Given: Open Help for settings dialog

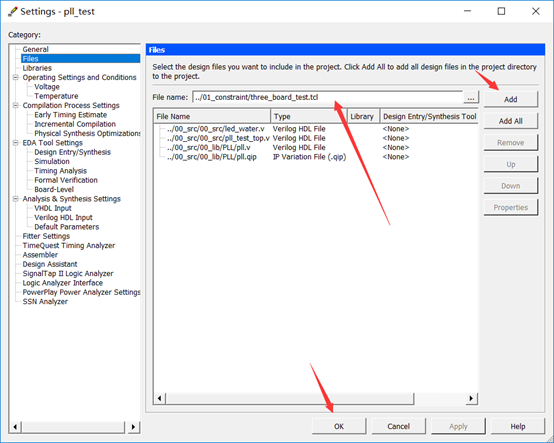Looking at the screenshot, I should [x=518, y=426].
